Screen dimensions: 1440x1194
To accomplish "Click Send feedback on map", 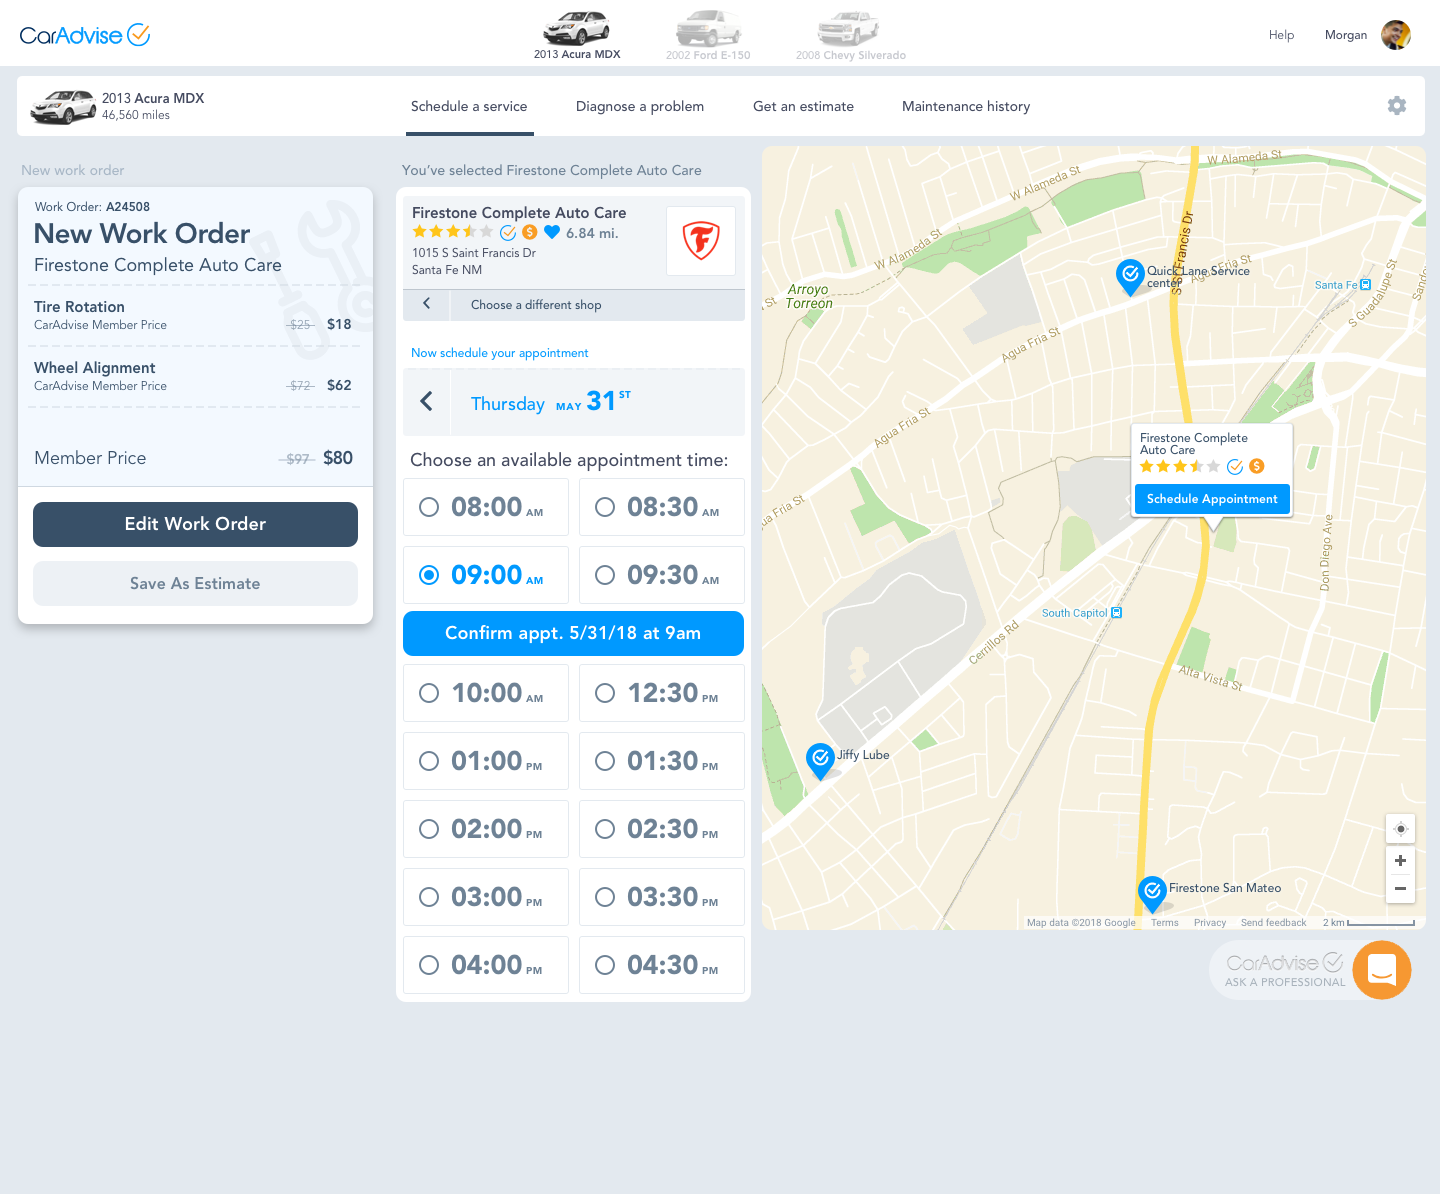I will tap(1273, 923).
